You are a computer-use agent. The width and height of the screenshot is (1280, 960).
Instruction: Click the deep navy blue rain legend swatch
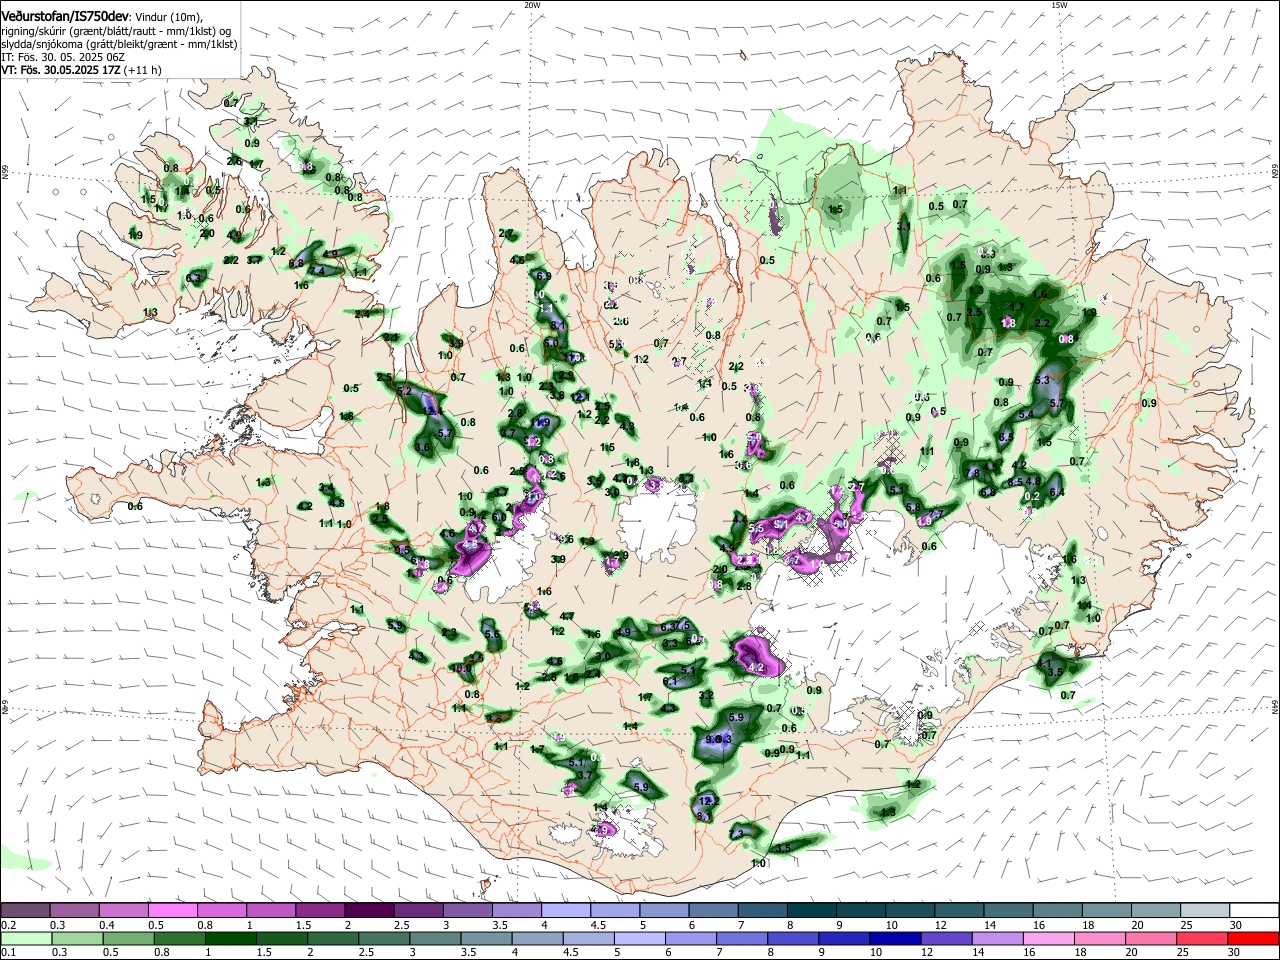(x=894, y=938)
